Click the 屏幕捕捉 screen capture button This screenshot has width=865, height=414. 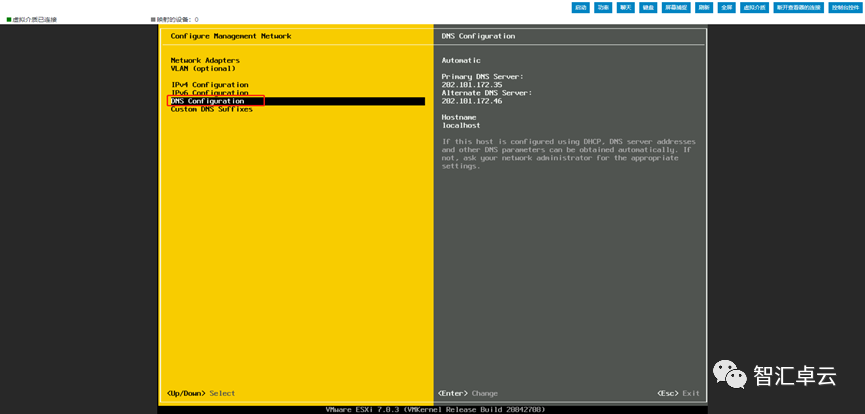click(x=676, y=8)
